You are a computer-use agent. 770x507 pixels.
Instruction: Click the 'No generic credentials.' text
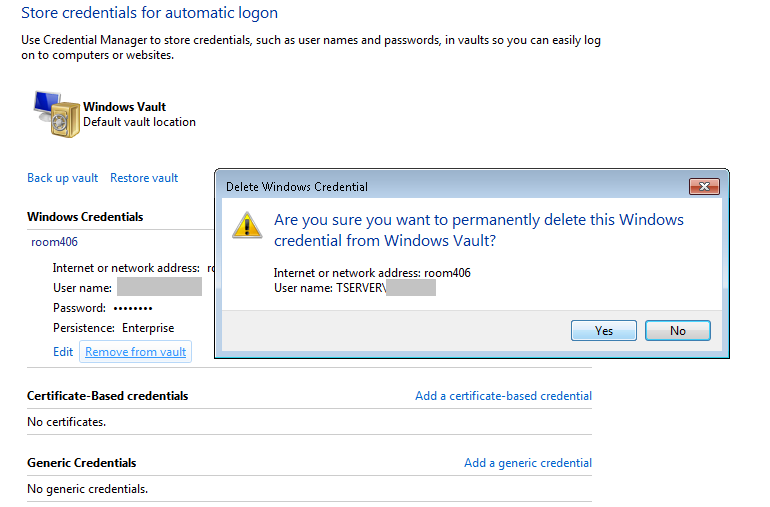(87, 489)
